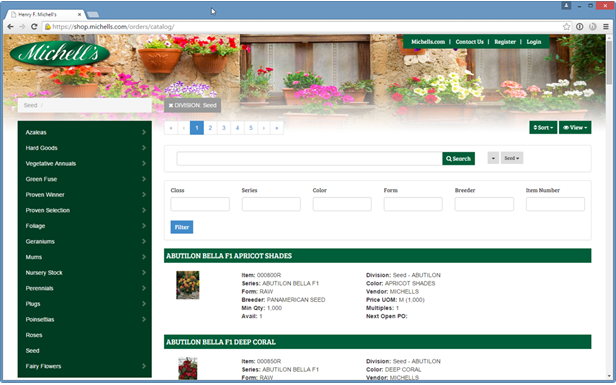Open the Poinsettias category

(84, 319)
